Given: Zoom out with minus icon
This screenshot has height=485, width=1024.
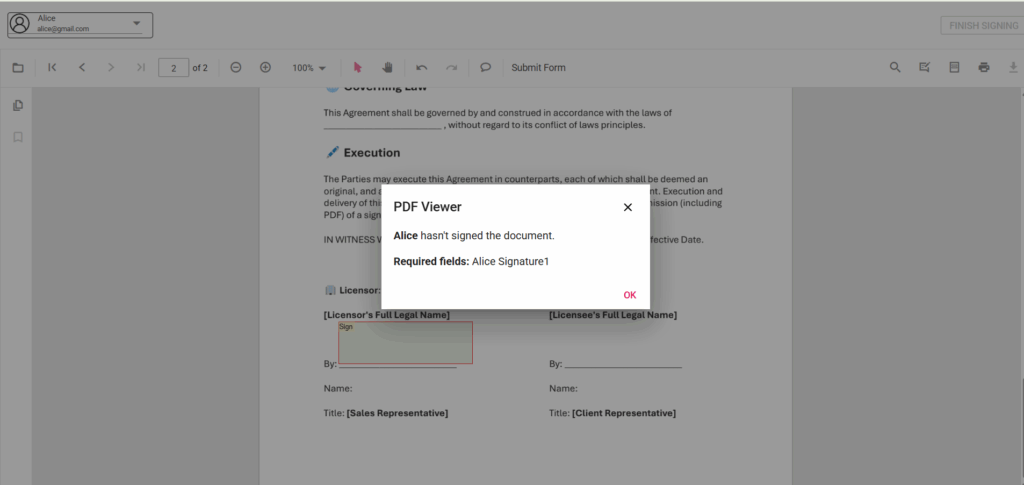Looking at the screenshot, I should [236, 67].
